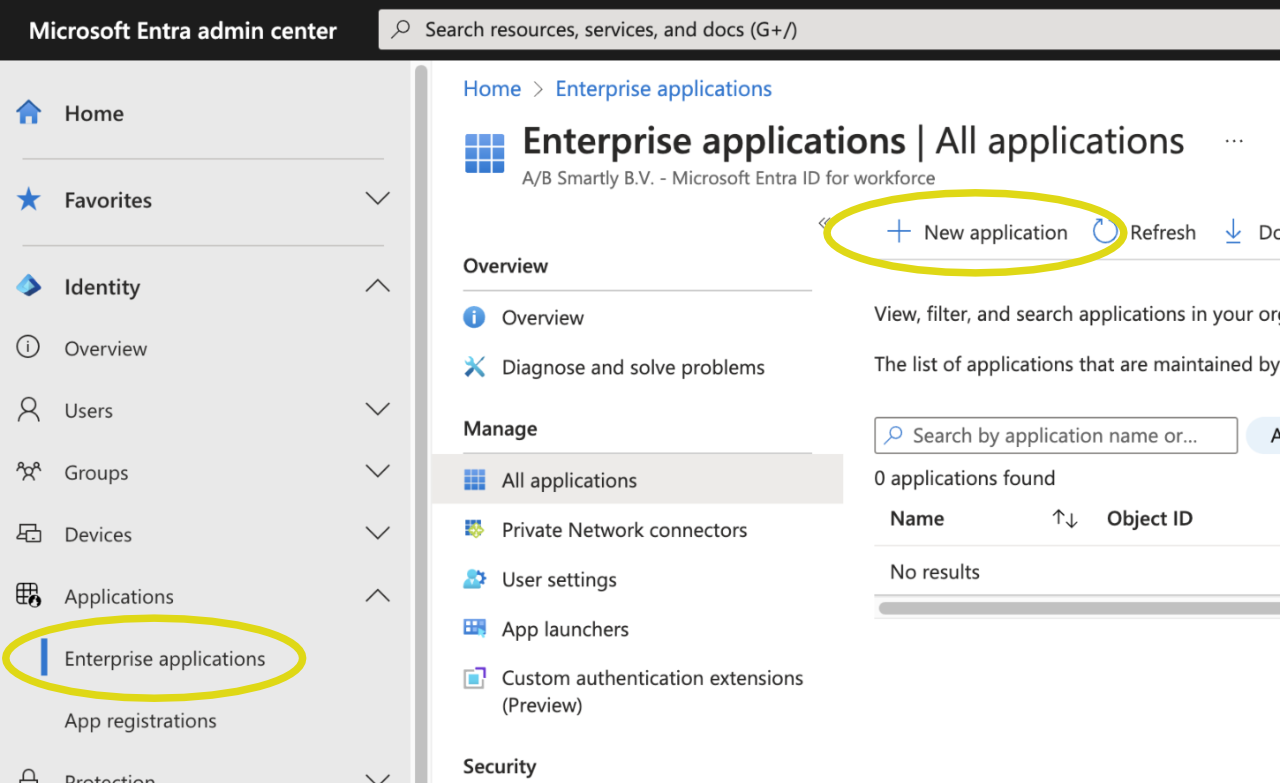
Task: Click the '0 applications found' text
Action: tap(965, 478)
